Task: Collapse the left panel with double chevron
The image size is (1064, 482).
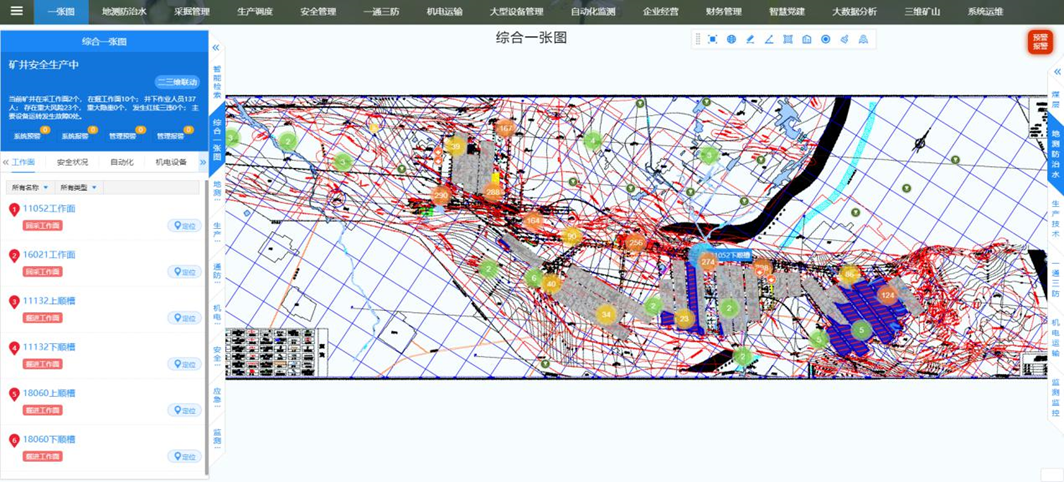Action: tap(216, 48)
